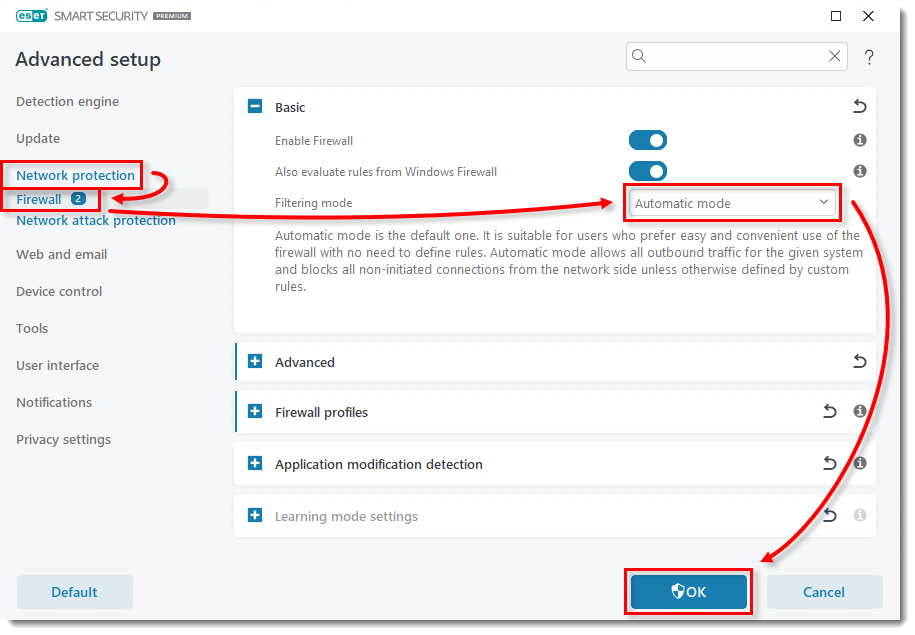Click inside the search input field
The image size is (915, 635).
tap(730, 56)
